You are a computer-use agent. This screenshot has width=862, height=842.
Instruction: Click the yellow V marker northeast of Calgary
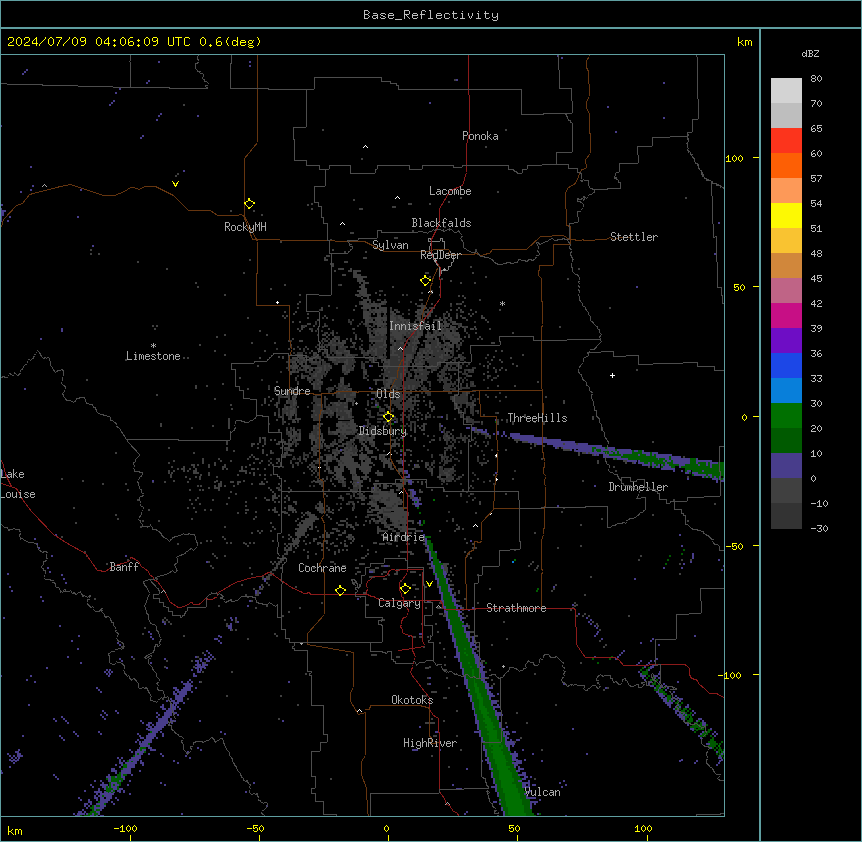tap(429, 584)
